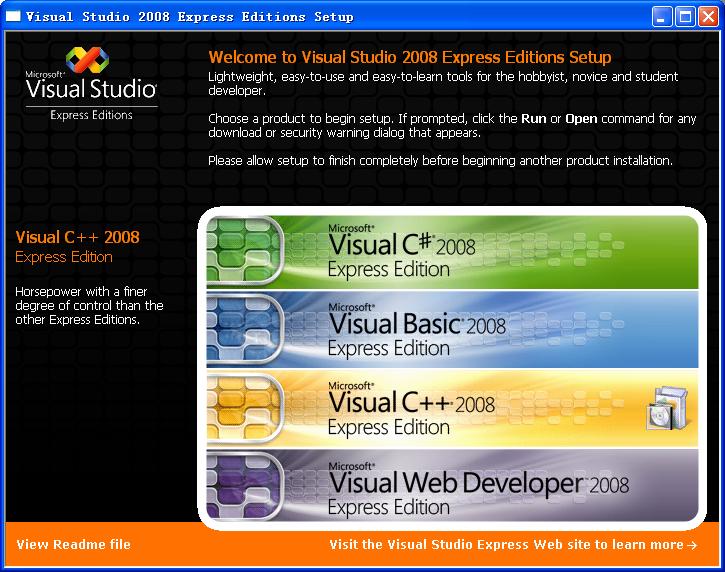Click the blue tile icon of Visual Basic
The height and width of the screenshot is (572, 725).
[245, 329]
